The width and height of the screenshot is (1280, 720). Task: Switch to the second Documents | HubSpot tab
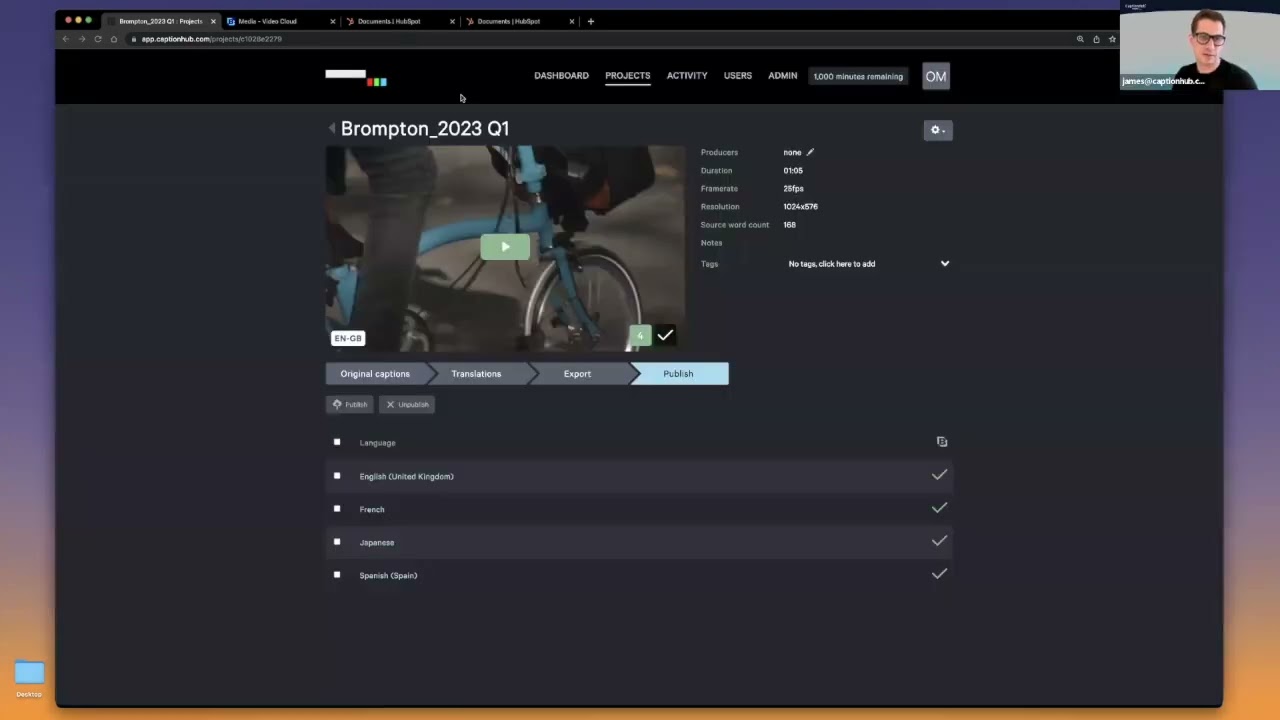click(x=519, y=21)
